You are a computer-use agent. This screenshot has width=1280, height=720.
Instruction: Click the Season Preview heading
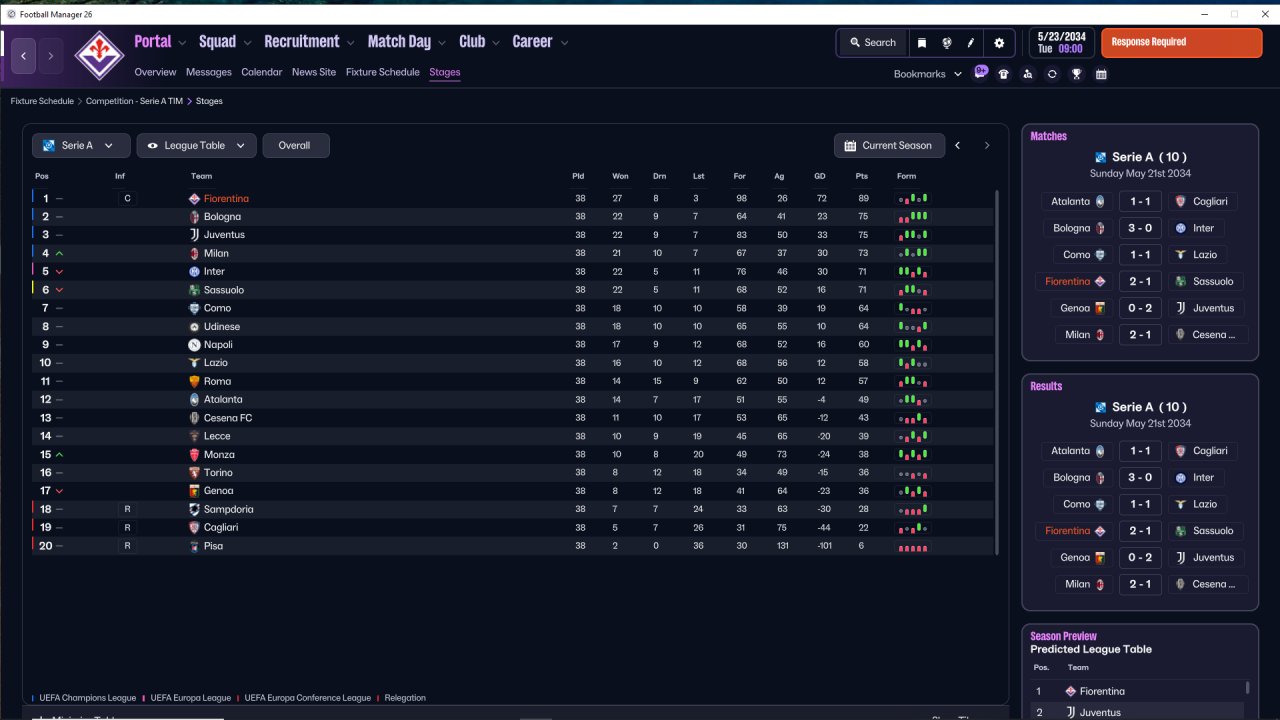[1064, 636]
